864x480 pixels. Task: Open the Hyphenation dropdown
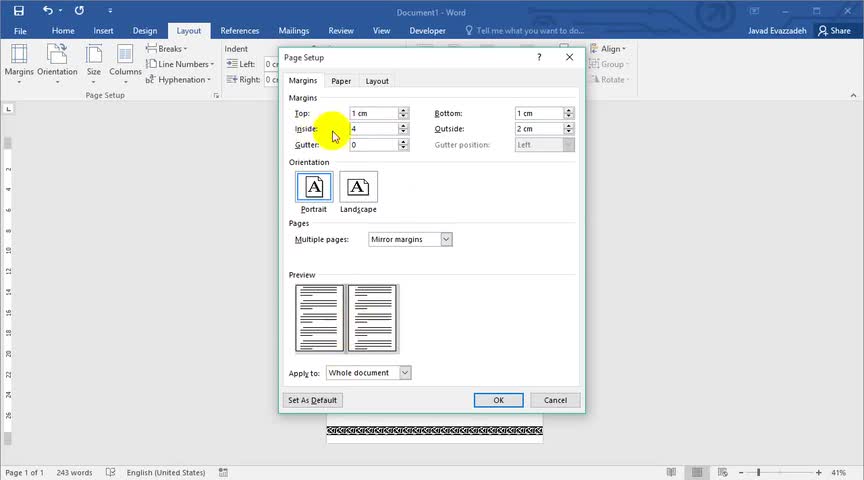(x=178, y=79)
